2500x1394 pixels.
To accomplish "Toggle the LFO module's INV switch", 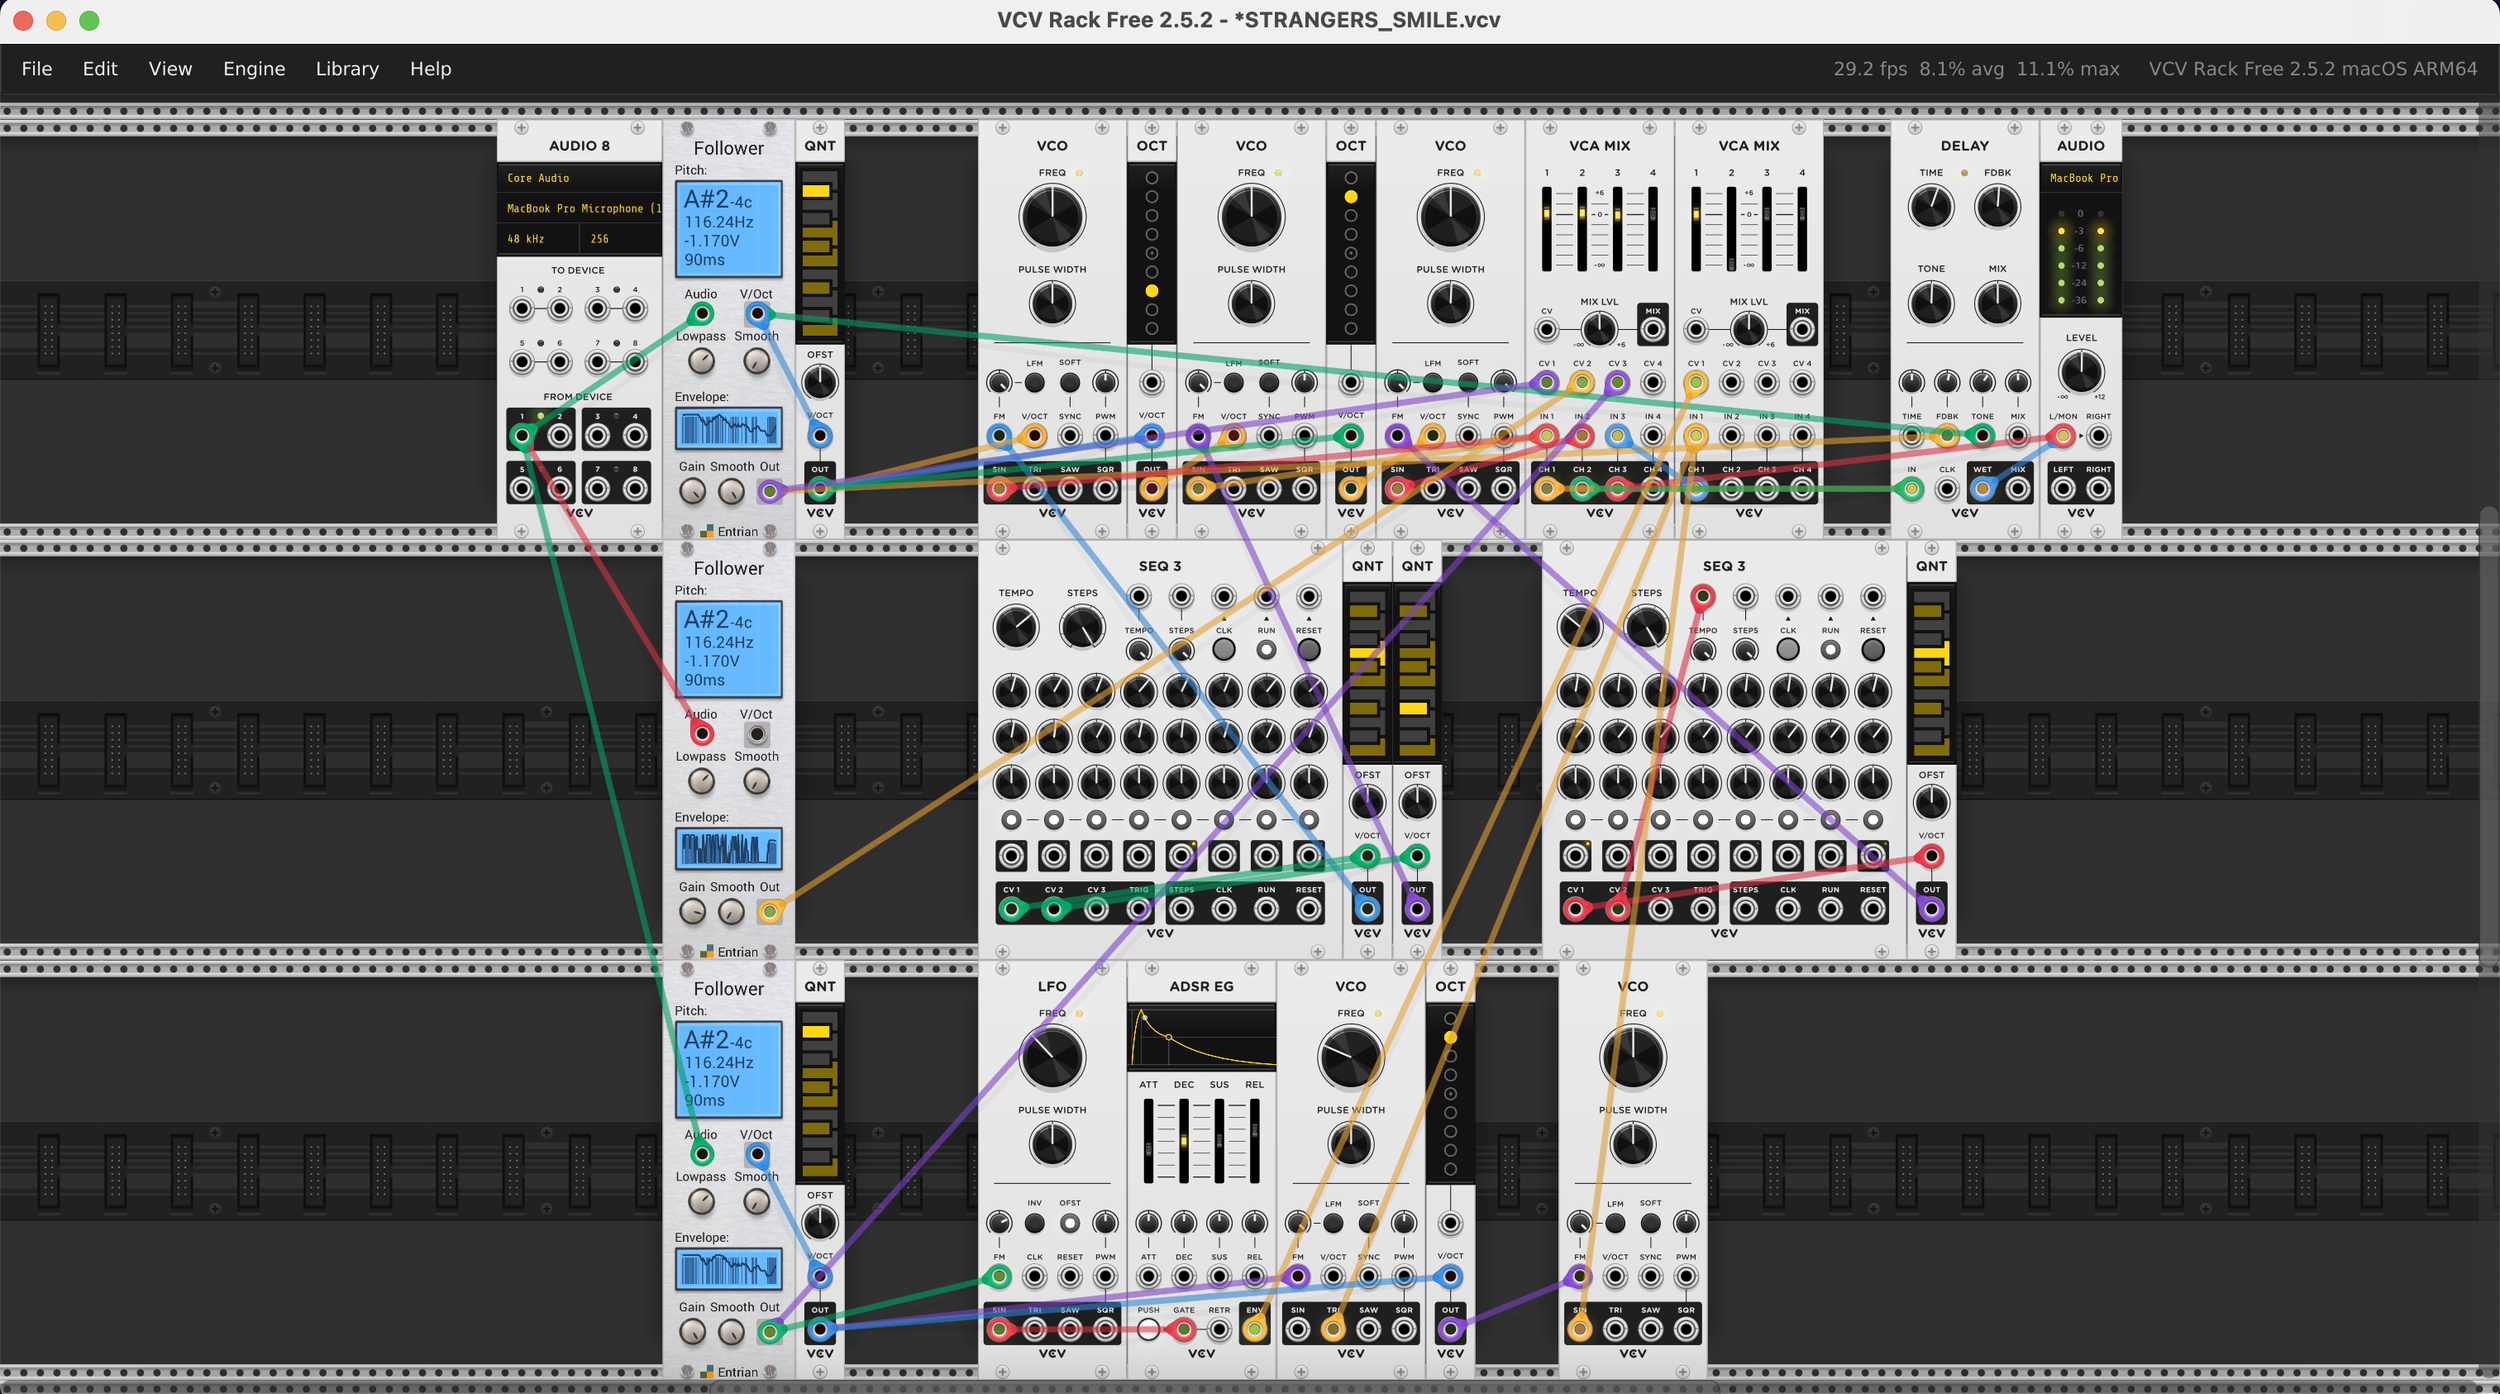I will tap(1034, 1223).
